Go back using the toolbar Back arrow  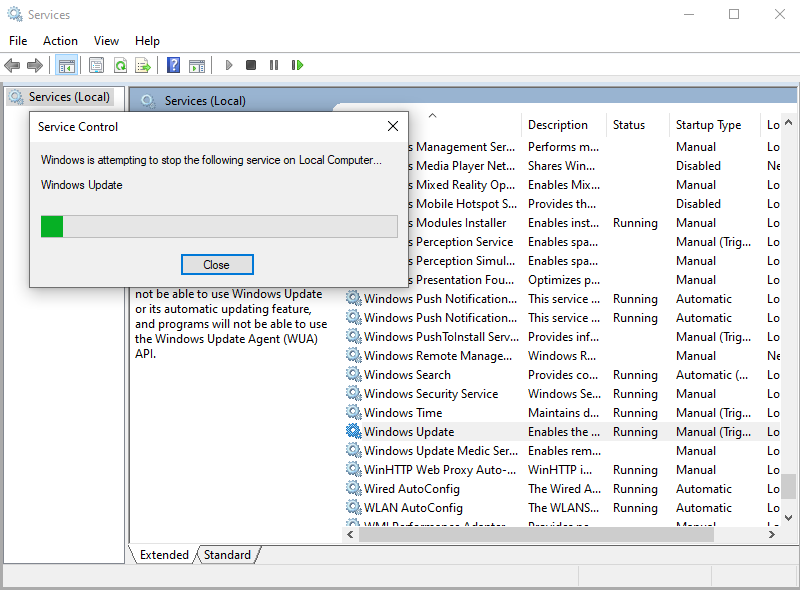(x=12, y=65)
